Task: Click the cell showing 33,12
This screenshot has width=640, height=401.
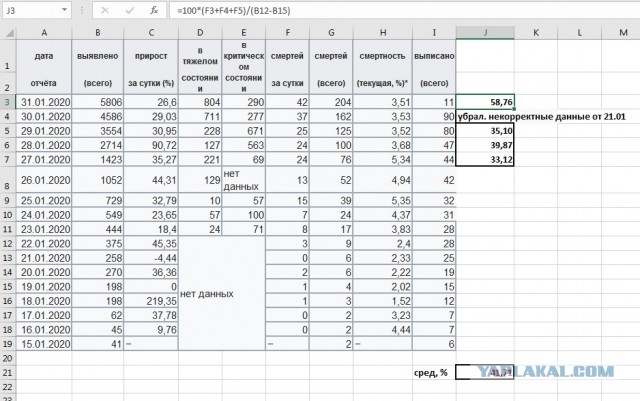Action: click(485, 159)
